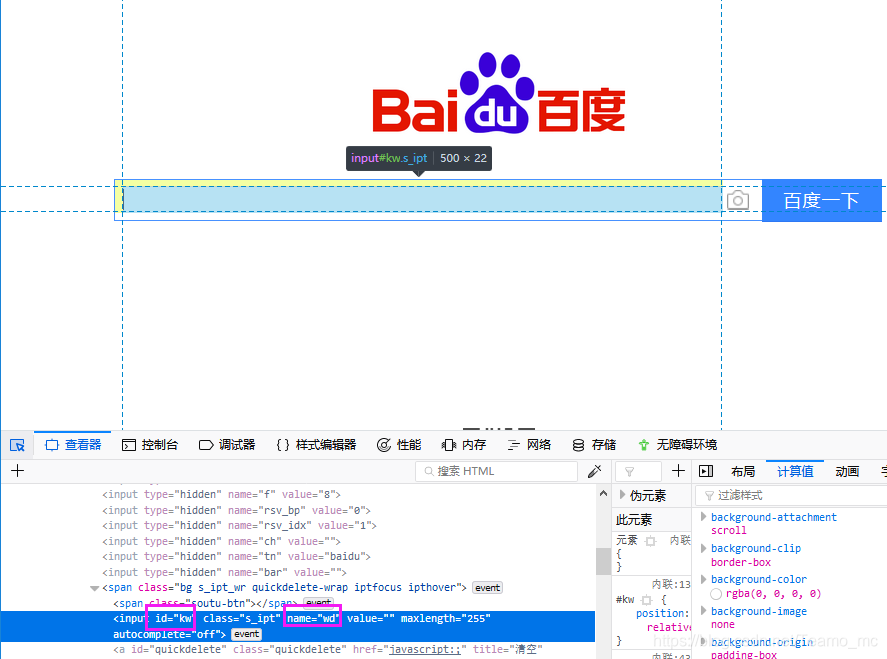The width and height of the screenshot is (887, 659).
Task: Open the 性能 performance tab
Action: click(x=399, y=445)
